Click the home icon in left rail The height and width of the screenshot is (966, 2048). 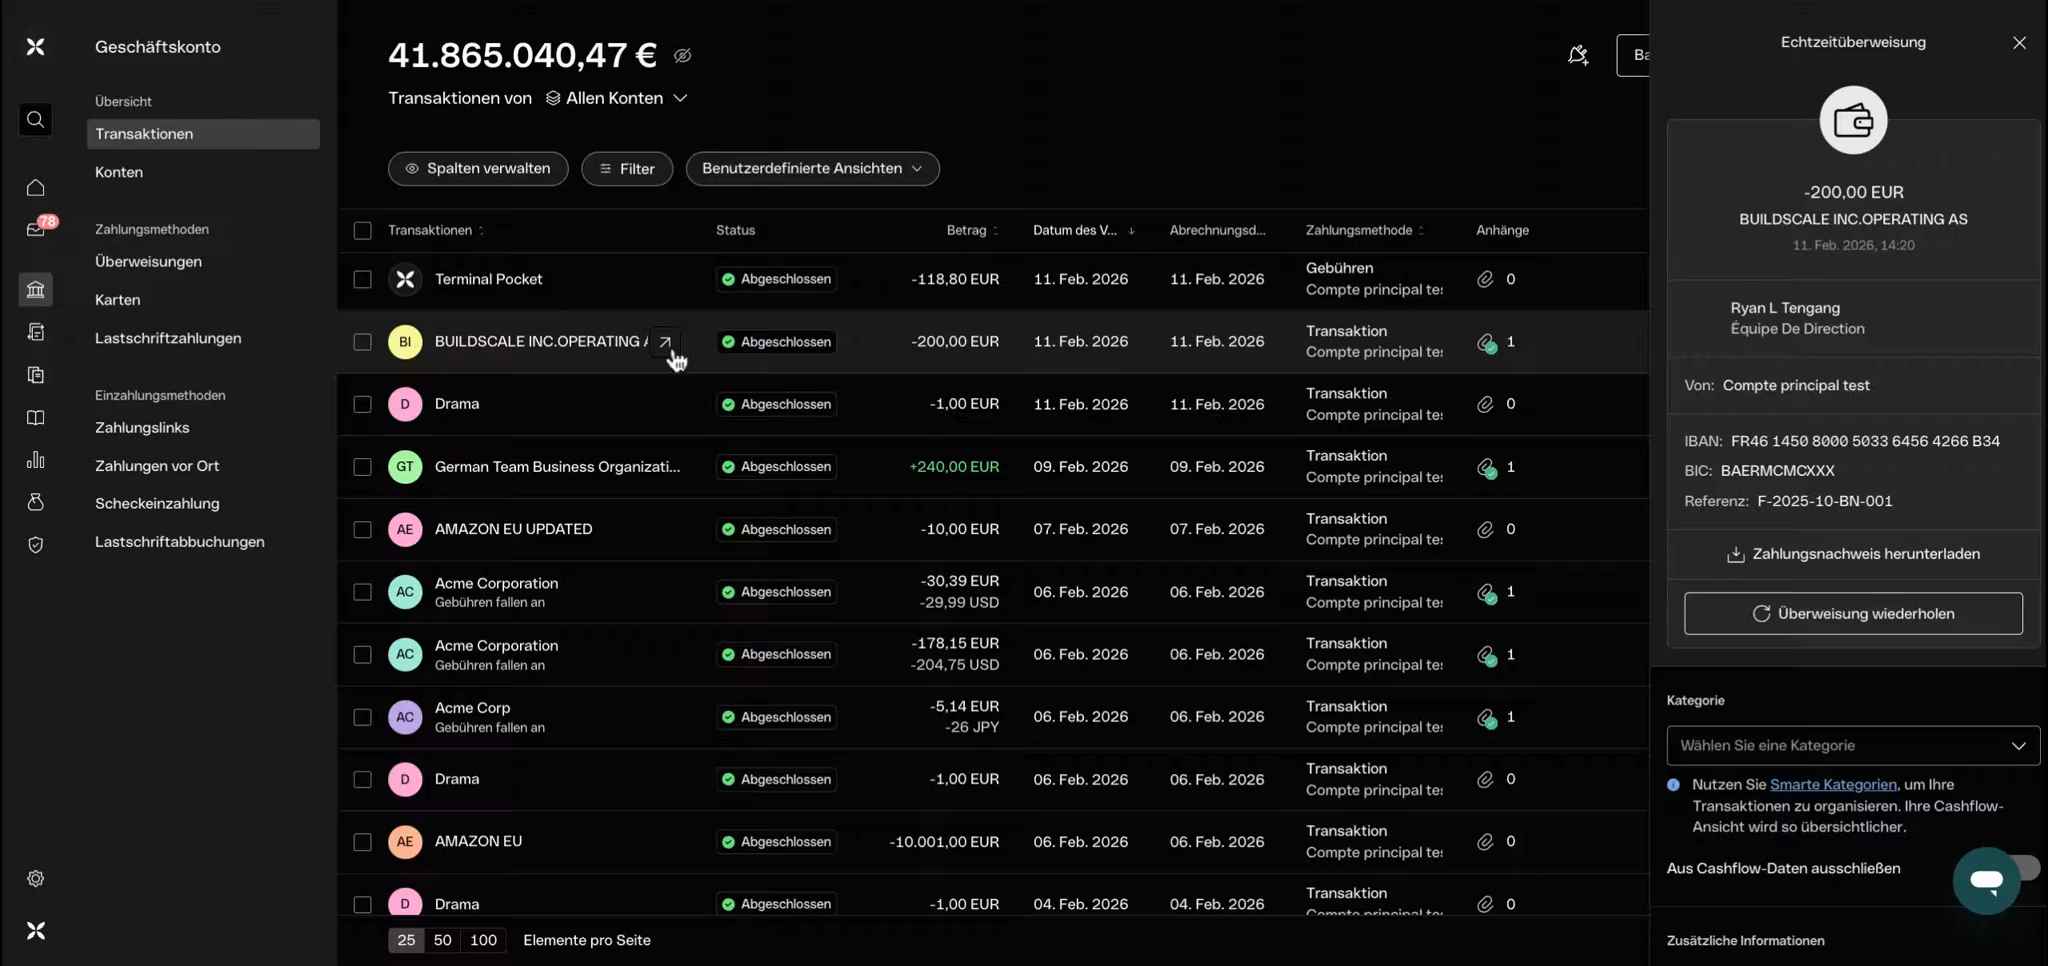pos(36,188)
